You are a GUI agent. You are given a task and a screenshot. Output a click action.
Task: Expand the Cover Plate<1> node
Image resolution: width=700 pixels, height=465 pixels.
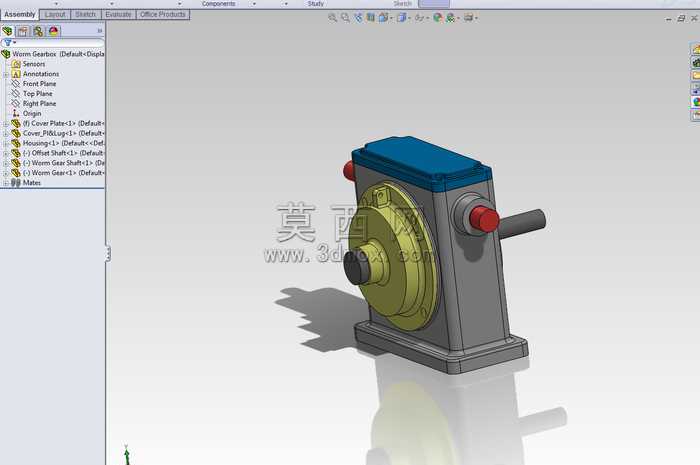tap(6, 124)
